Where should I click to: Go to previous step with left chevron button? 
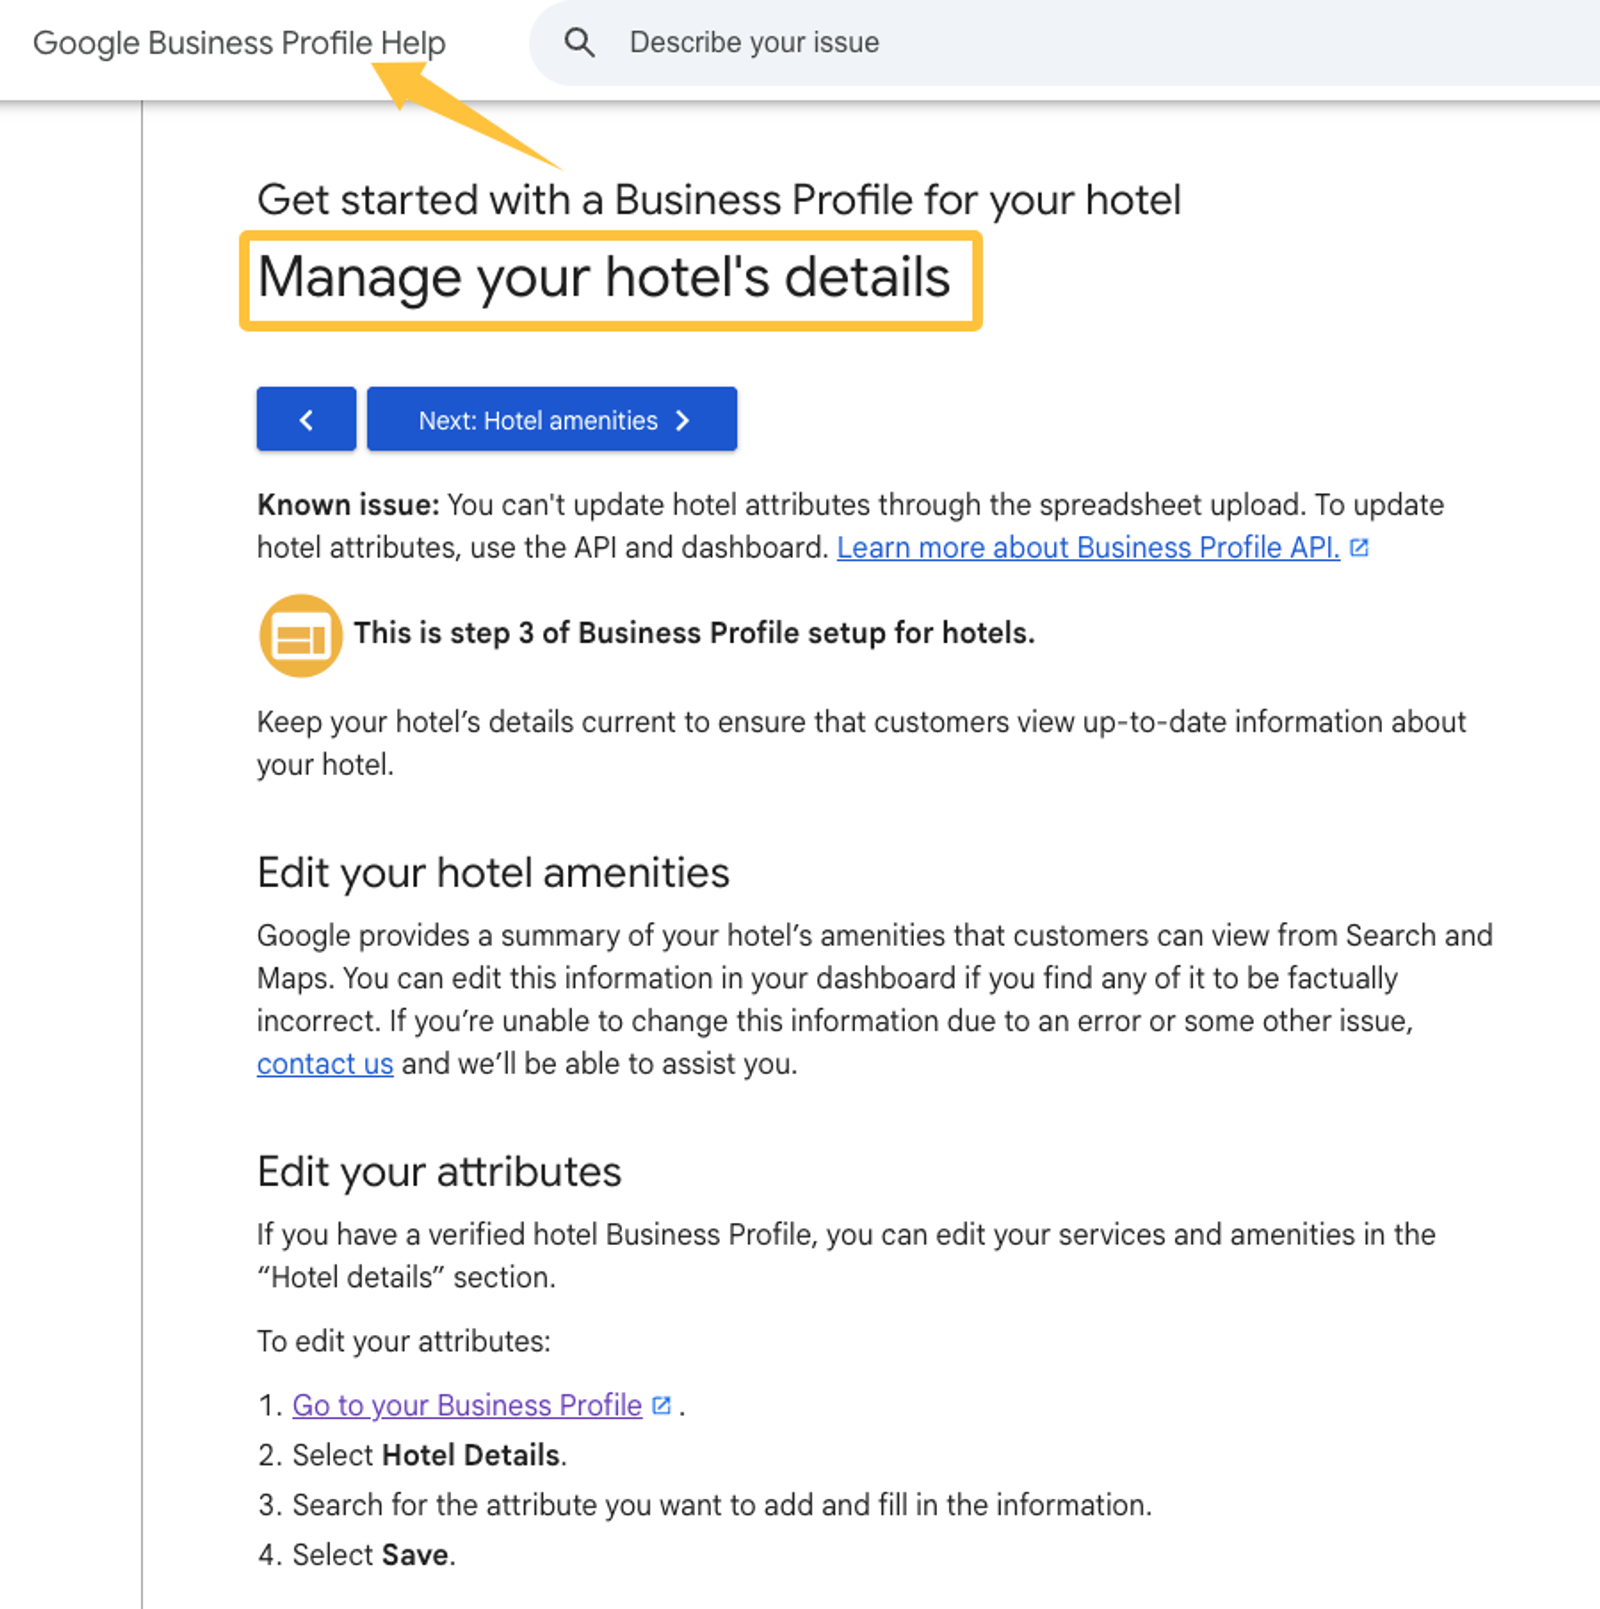point(306,419)
